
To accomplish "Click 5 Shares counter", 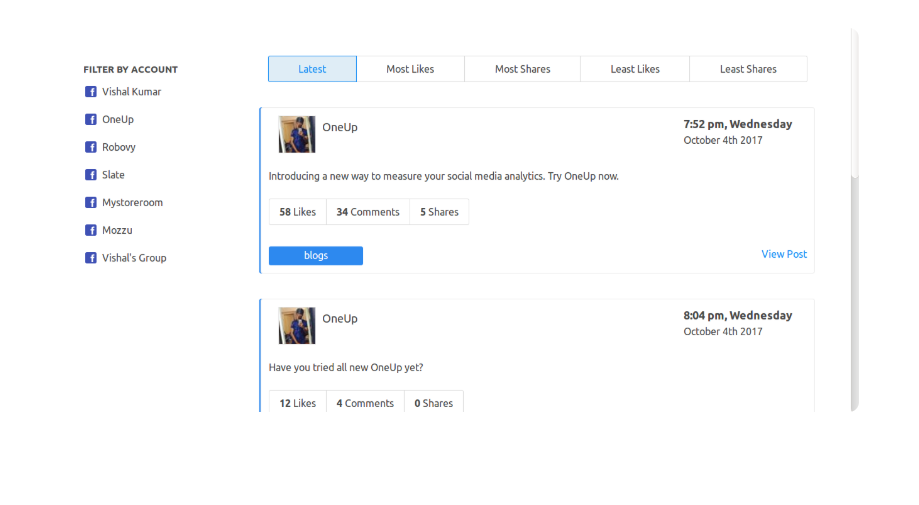I will tap(439, 212).
